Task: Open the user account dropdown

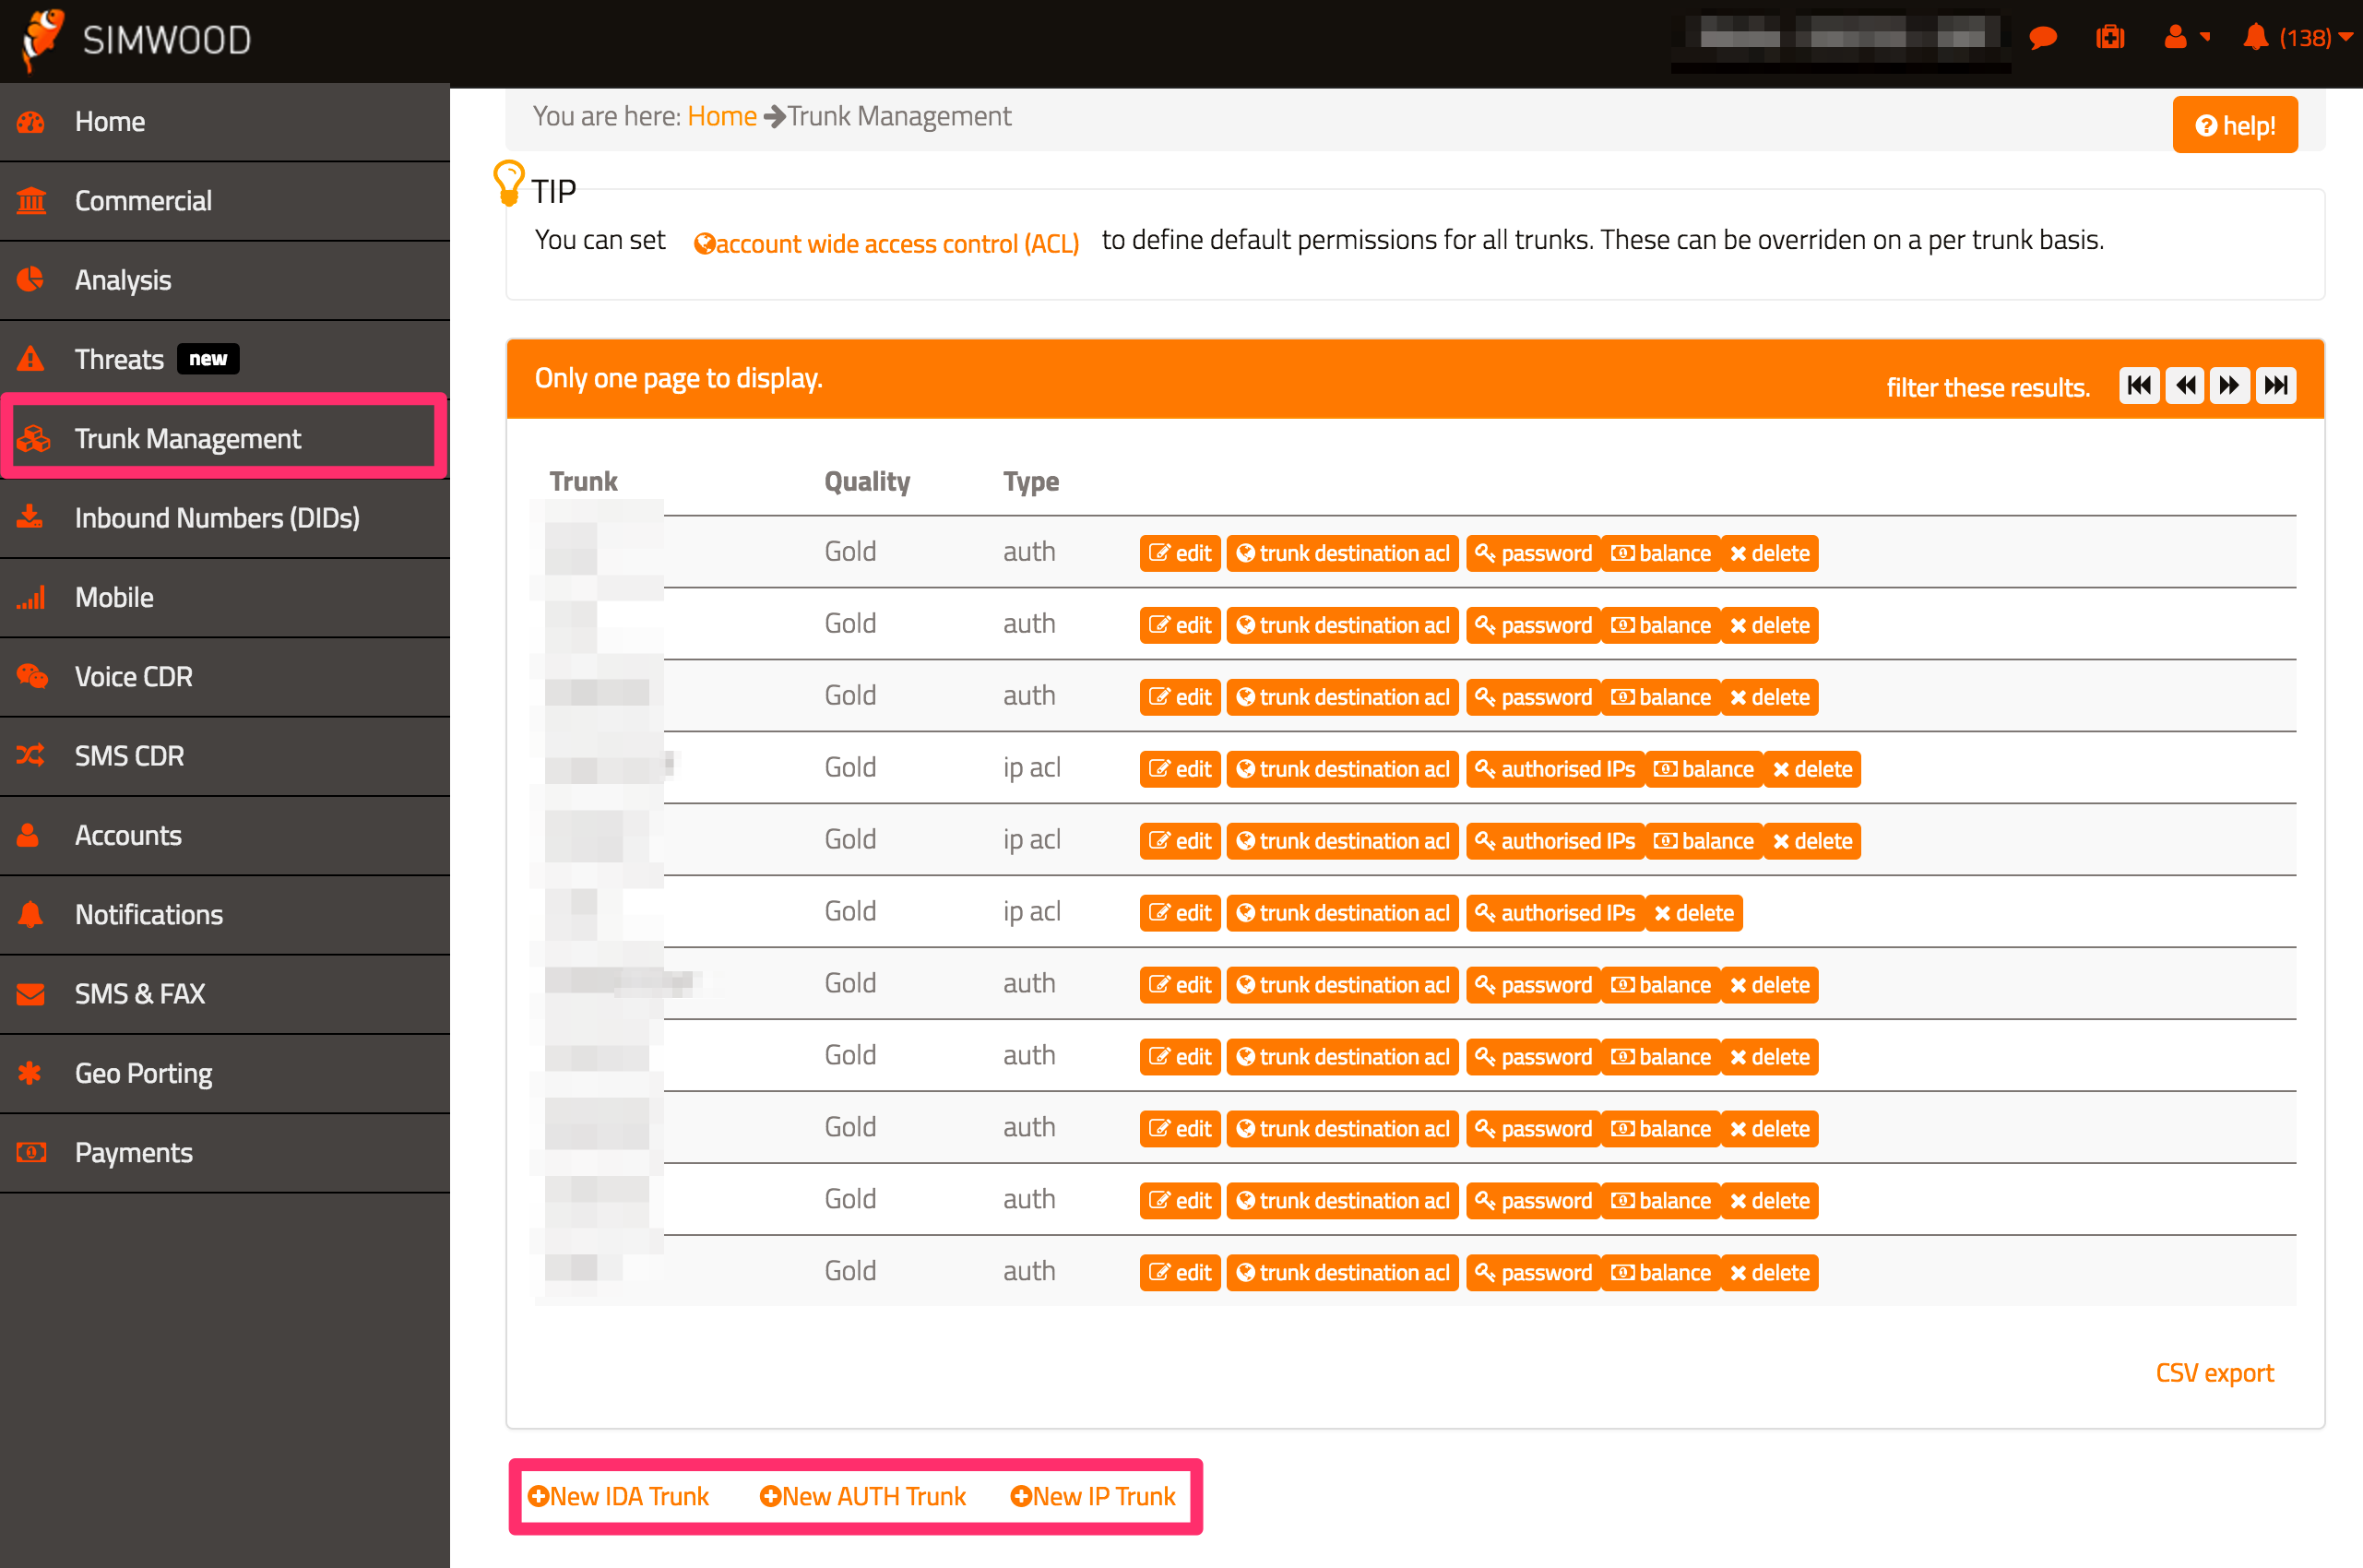Action: [2186, 38]
